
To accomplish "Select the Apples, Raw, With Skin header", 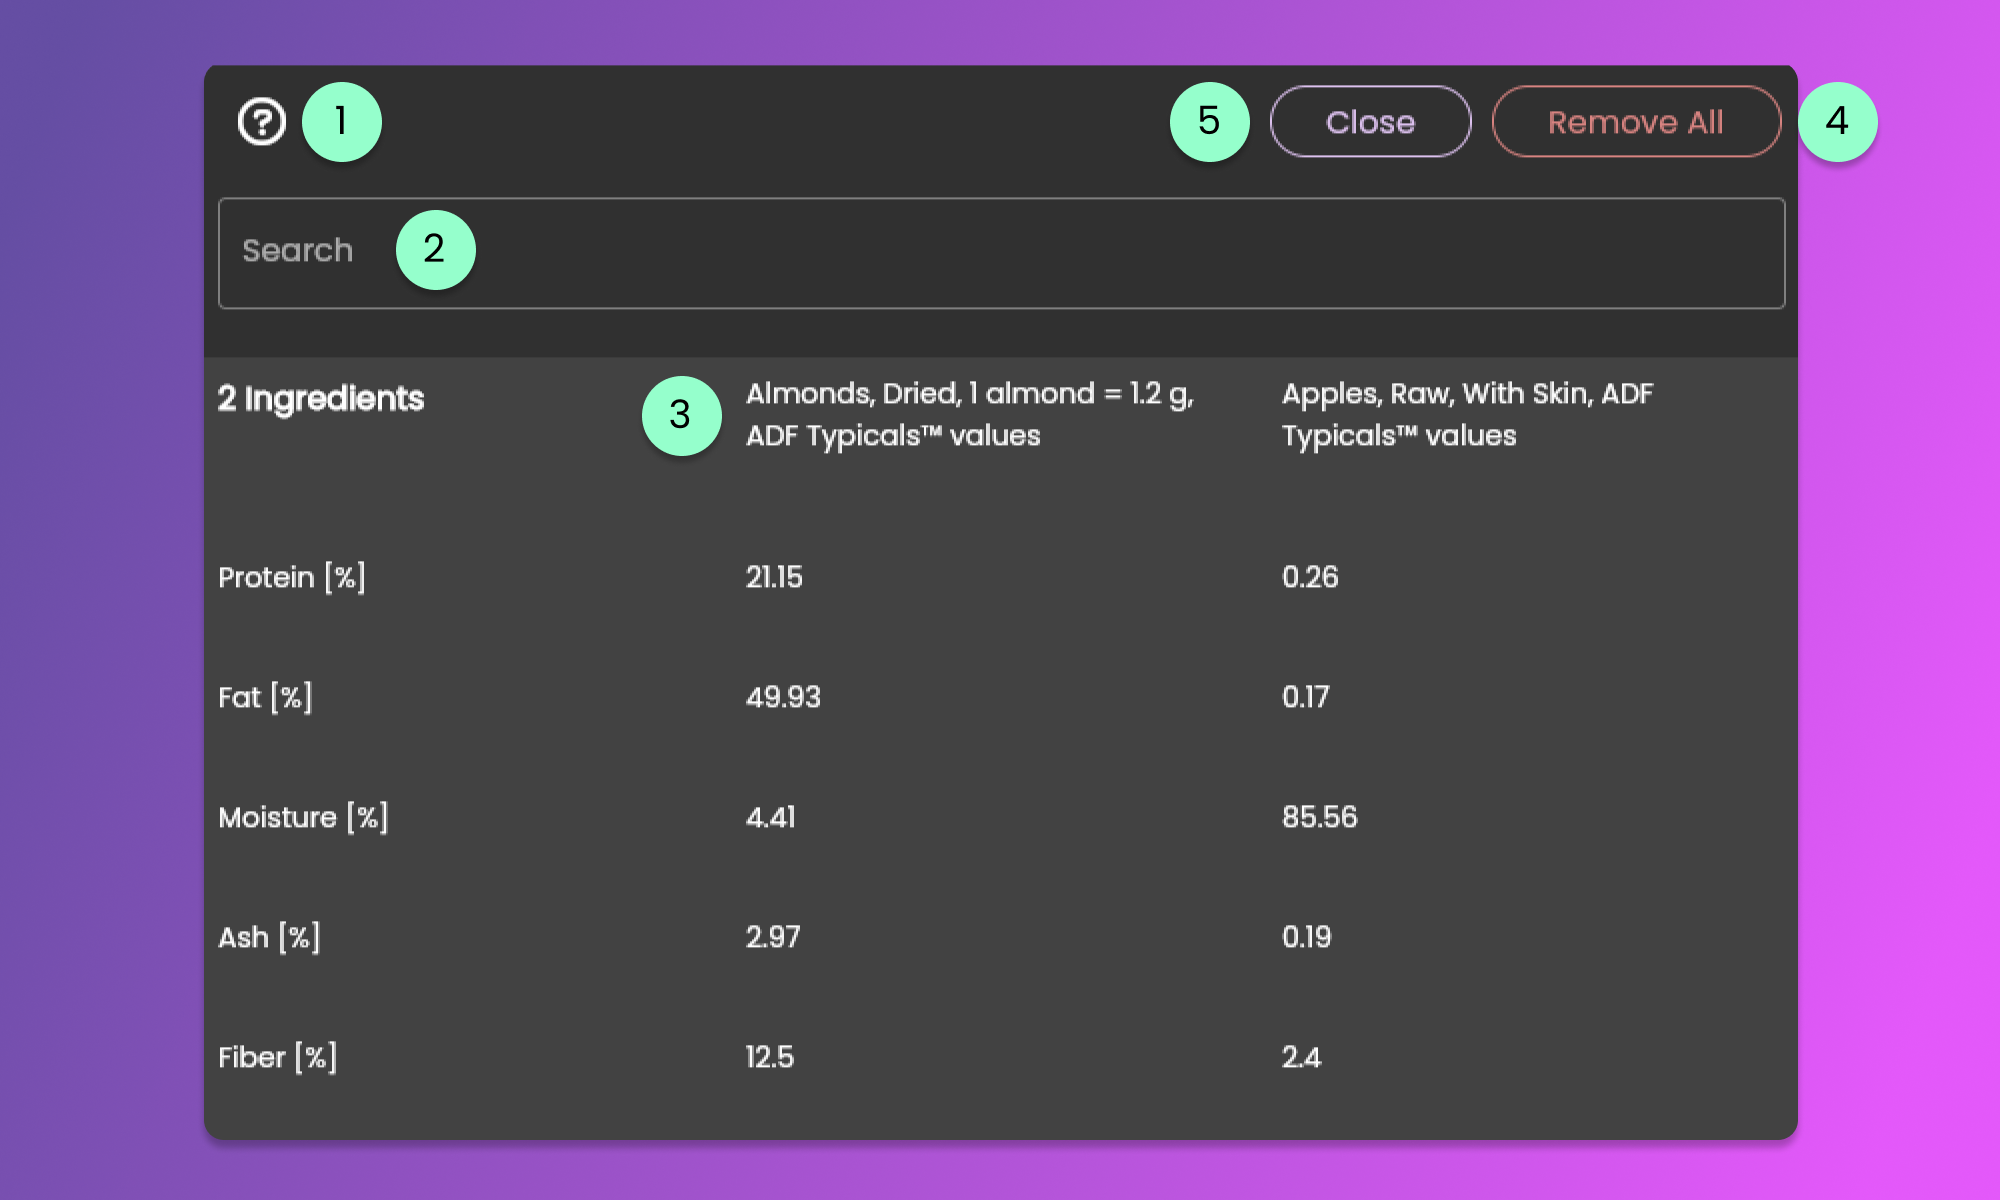I will (x=1466, y=414).
